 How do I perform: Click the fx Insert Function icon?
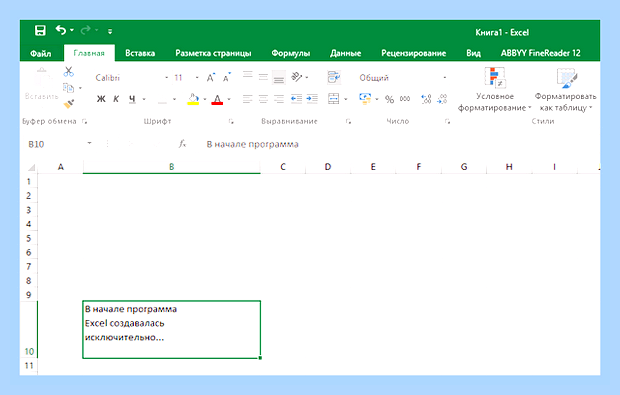click(x=182, y=144)
